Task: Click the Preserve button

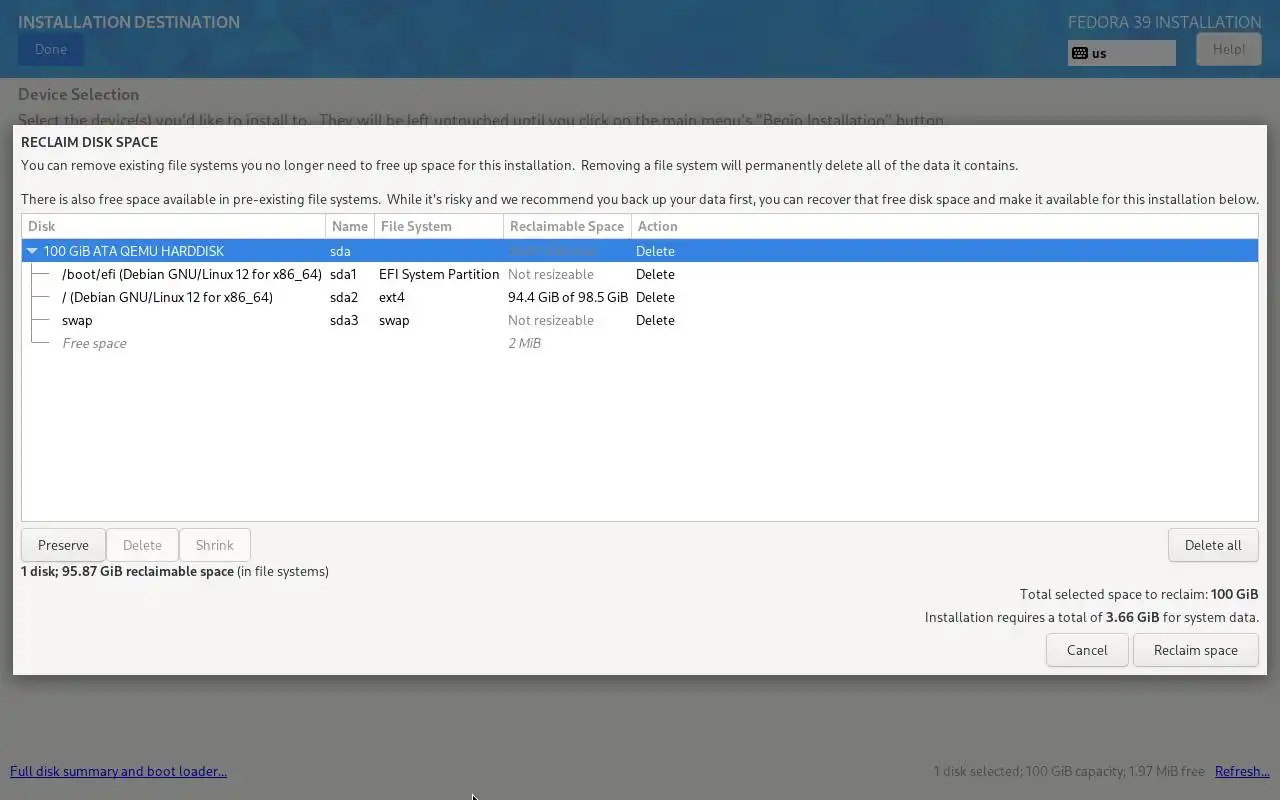Action: [x=63, y=545]
